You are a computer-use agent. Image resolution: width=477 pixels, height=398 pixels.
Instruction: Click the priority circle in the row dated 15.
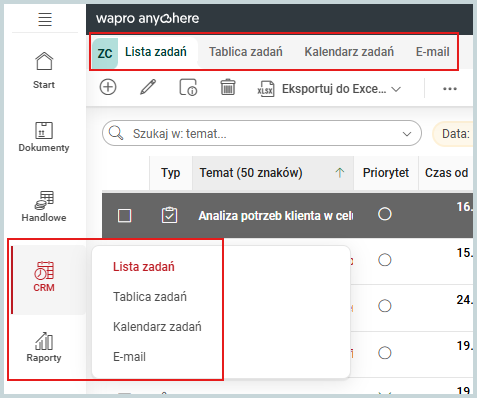click(x=385, y=260)
